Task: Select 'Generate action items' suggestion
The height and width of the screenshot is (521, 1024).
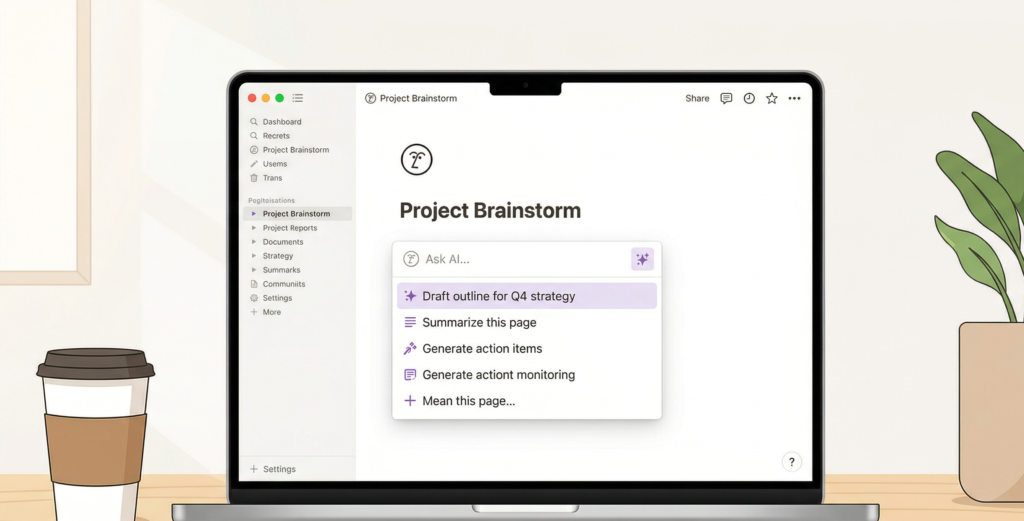Action: [x=482, y=348]
